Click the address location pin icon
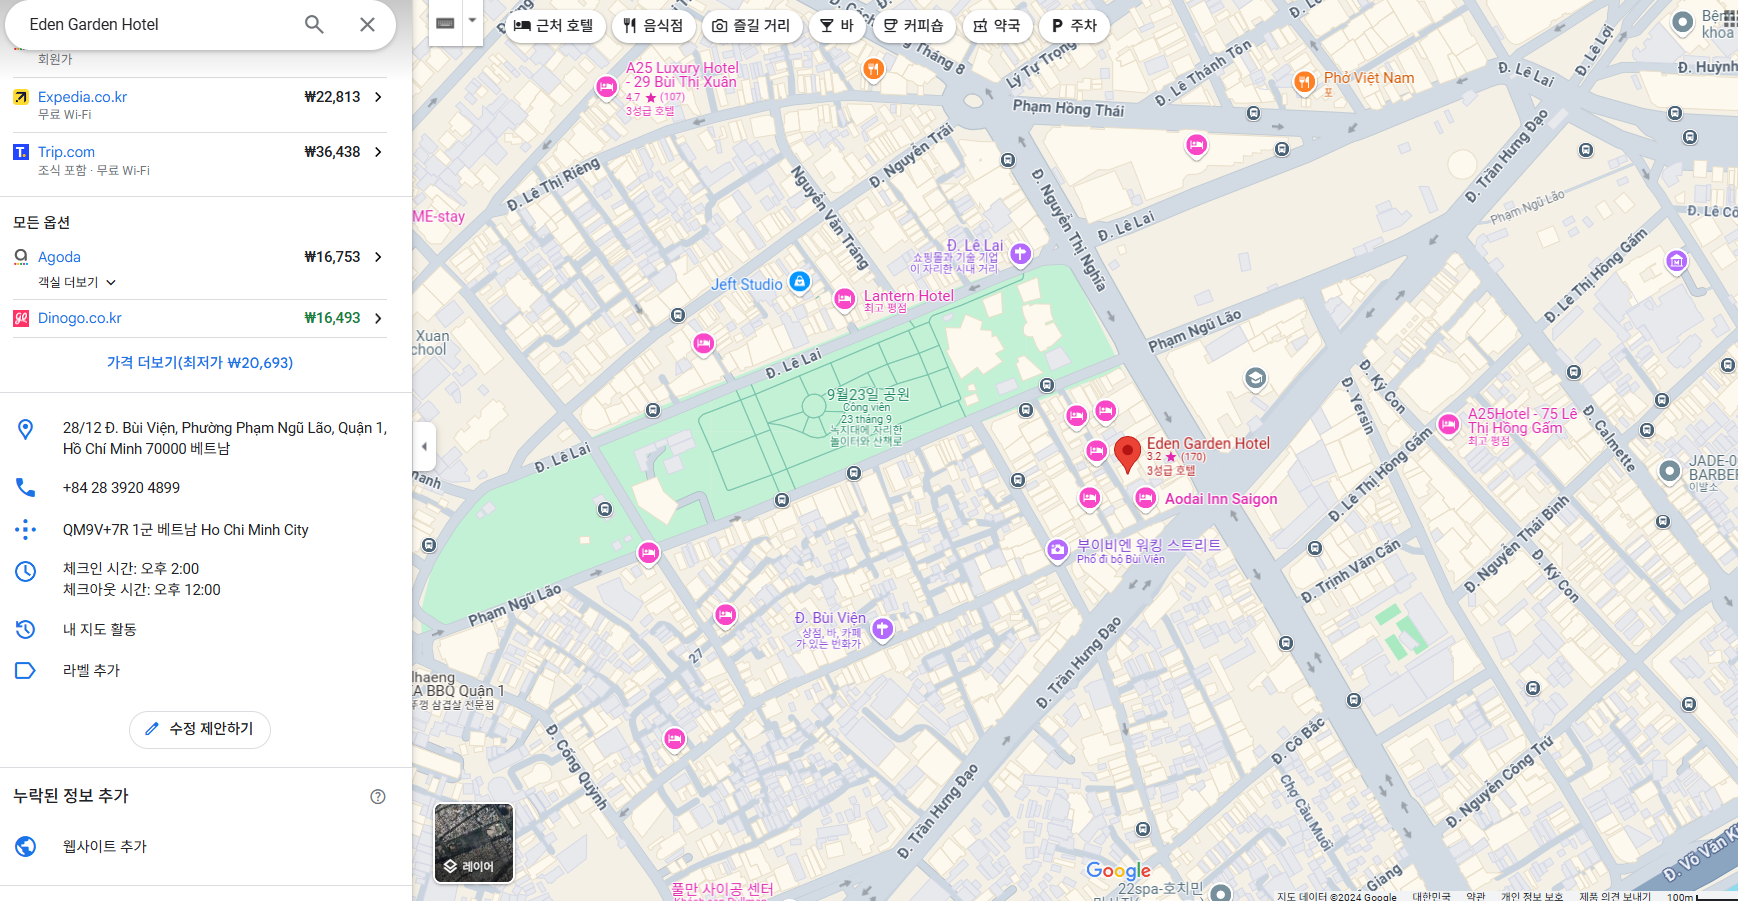The image size is (1738, 901). [x=26, y=429]
